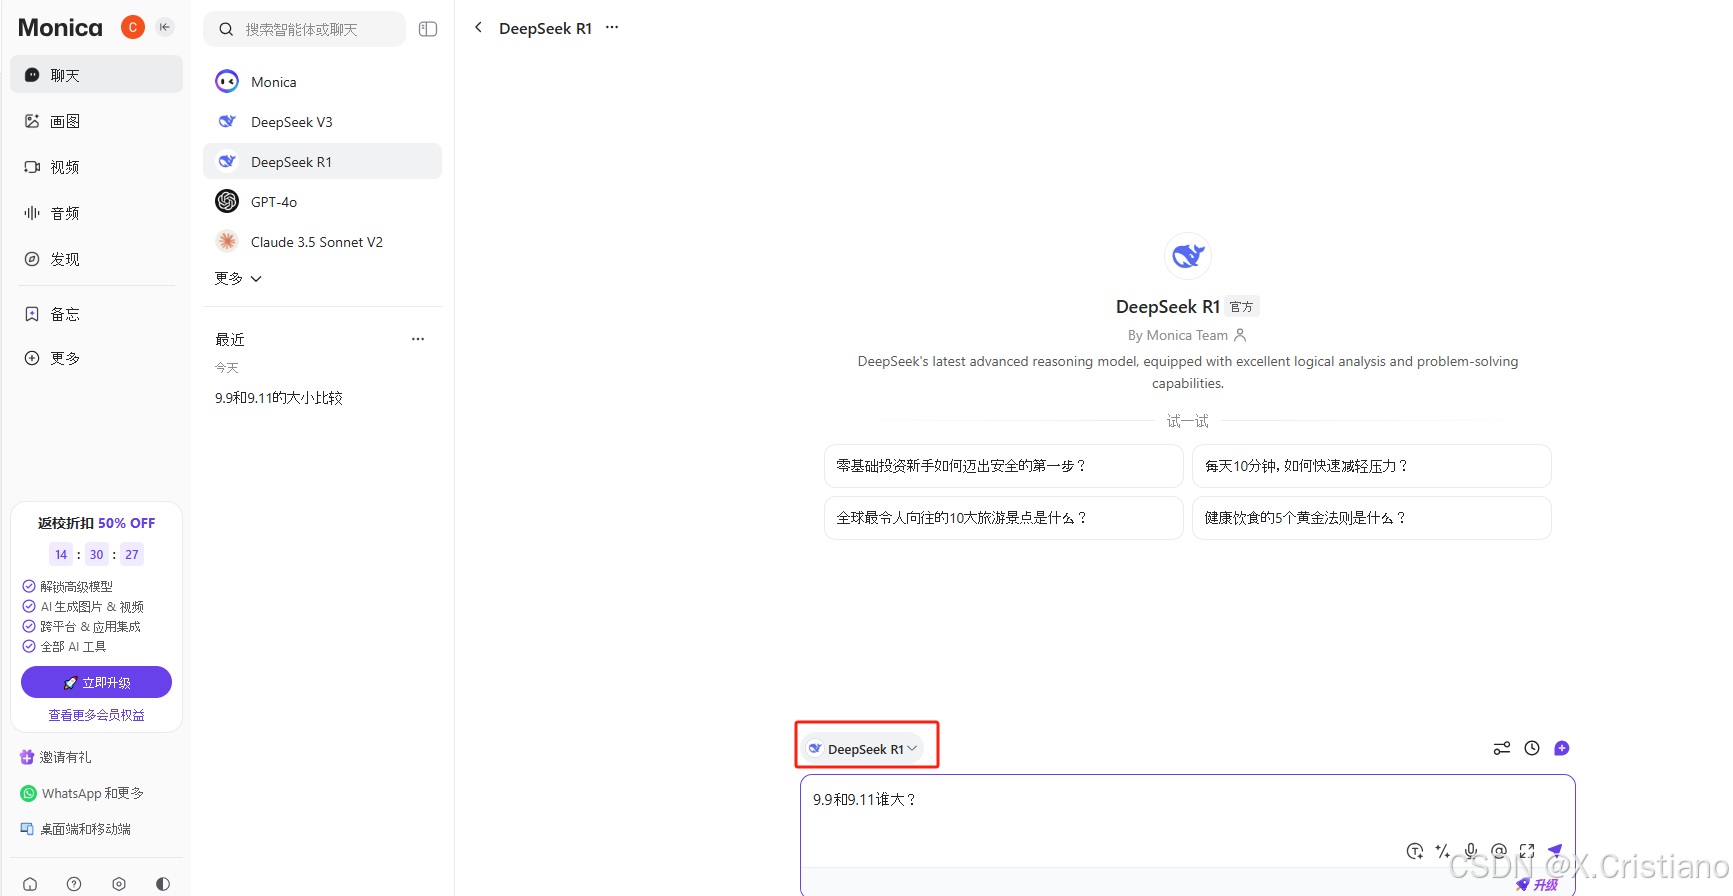Viewport: 1733px width, 896px height.
Task: Select DeepSeek R1 in the bot list
Action: [x=322, y=162]
